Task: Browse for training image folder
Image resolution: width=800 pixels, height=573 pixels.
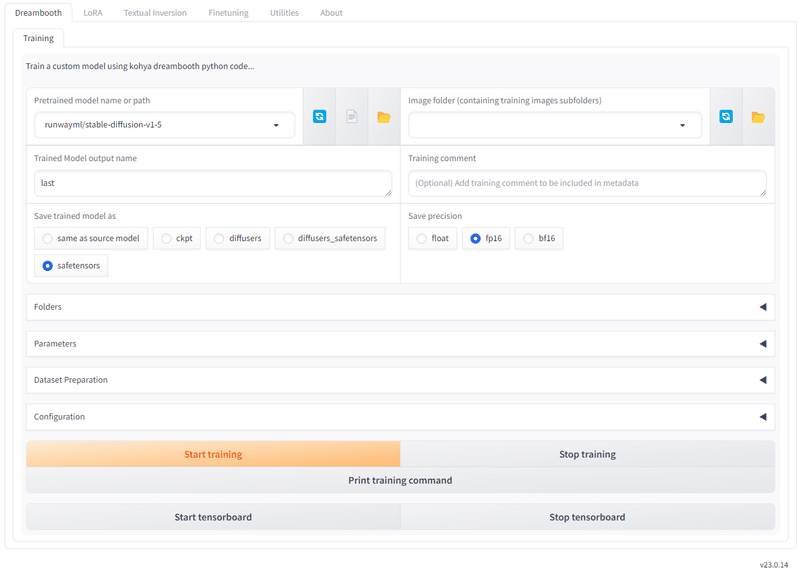Action: point(758,117)
